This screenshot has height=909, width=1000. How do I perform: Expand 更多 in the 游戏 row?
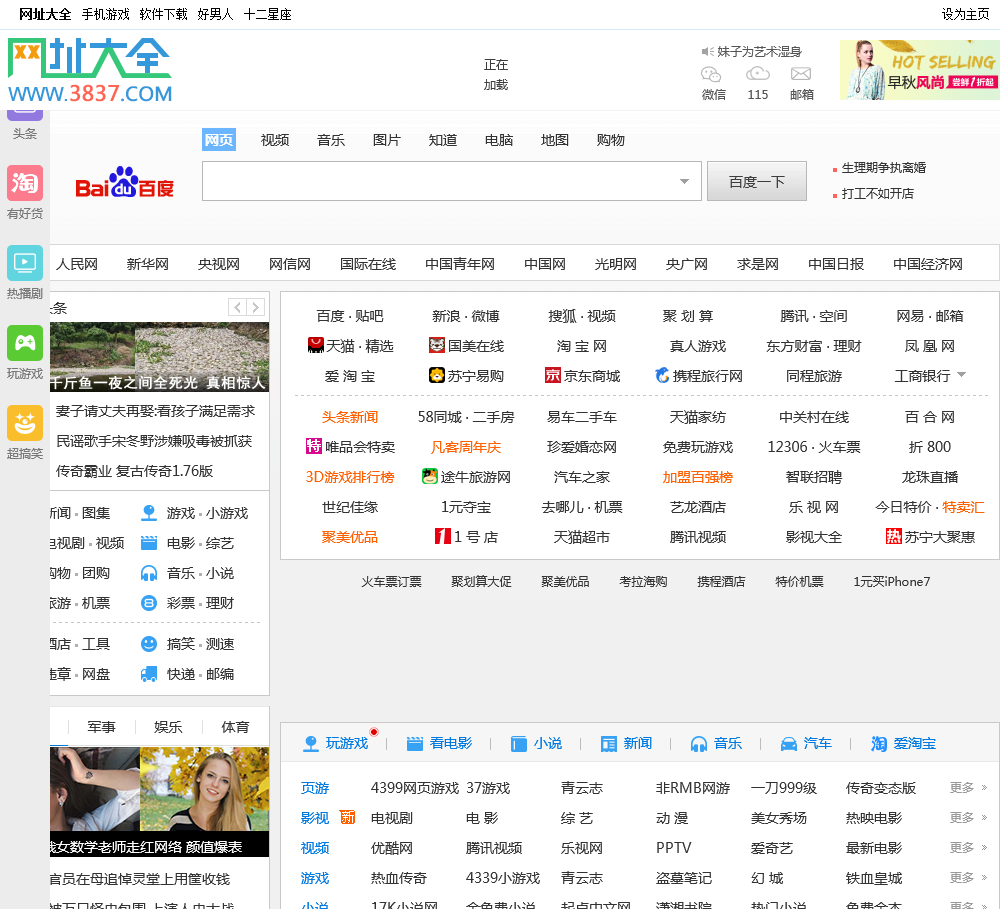coord(968,878)
